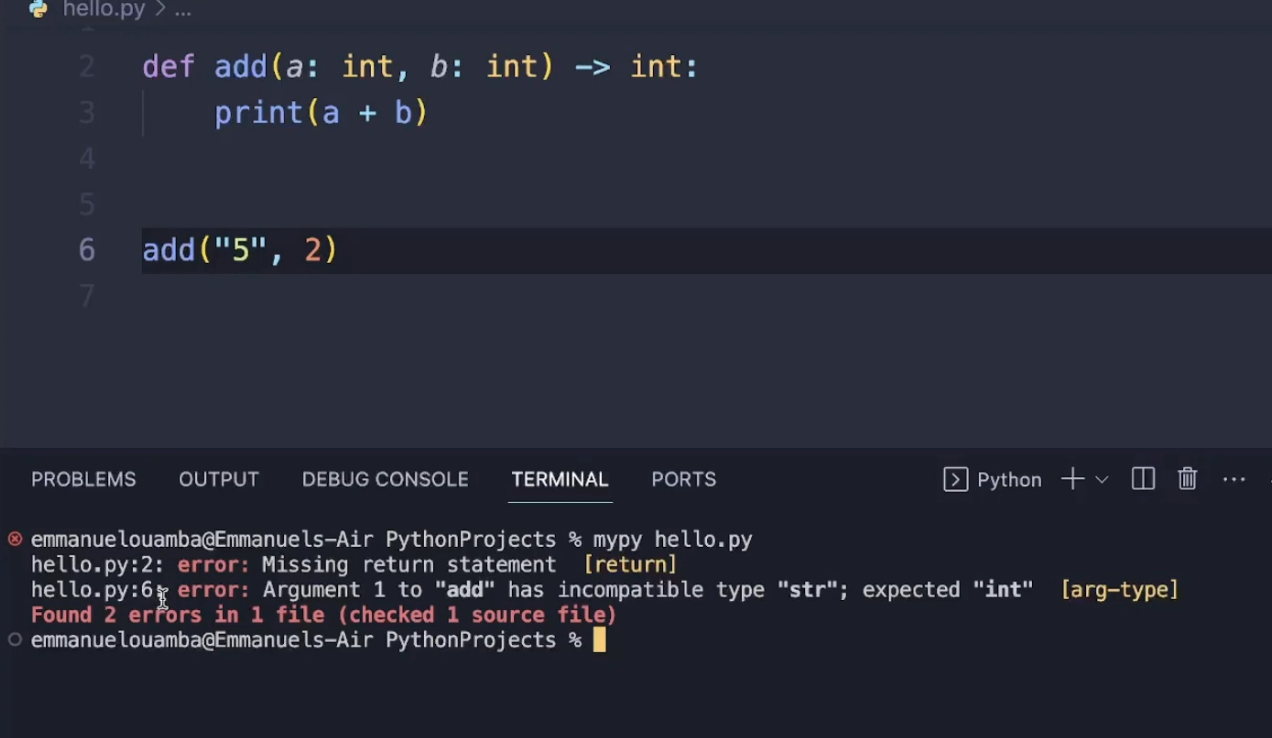This screenshot has width=1272, height=738.
Task: Click the Python file icon in breadcrumb
Action: pos(38,9)
